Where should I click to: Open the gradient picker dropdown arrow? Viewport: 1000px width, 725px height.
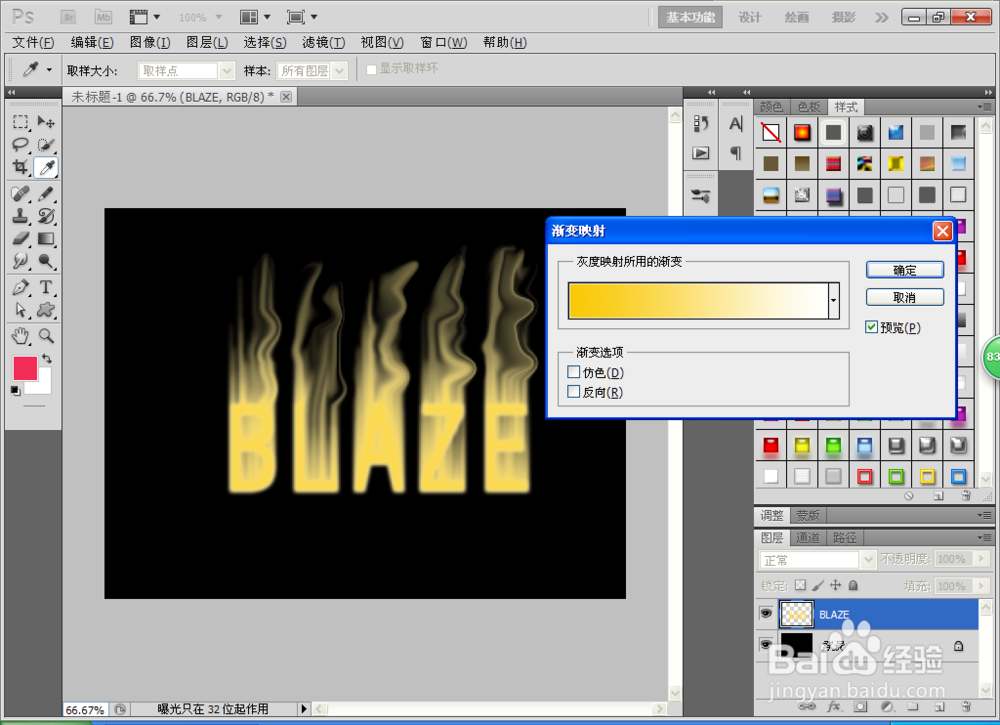tap(834, 300)
